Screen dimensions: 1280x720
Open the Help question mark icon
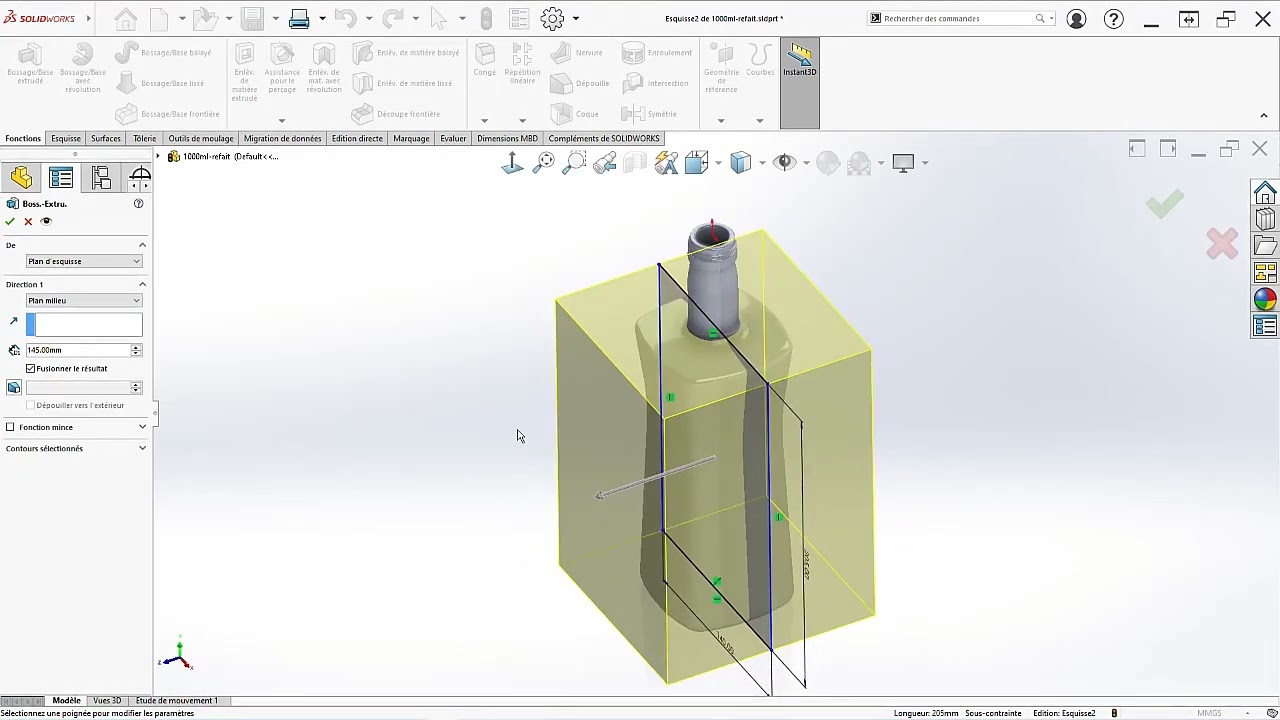1114,18
